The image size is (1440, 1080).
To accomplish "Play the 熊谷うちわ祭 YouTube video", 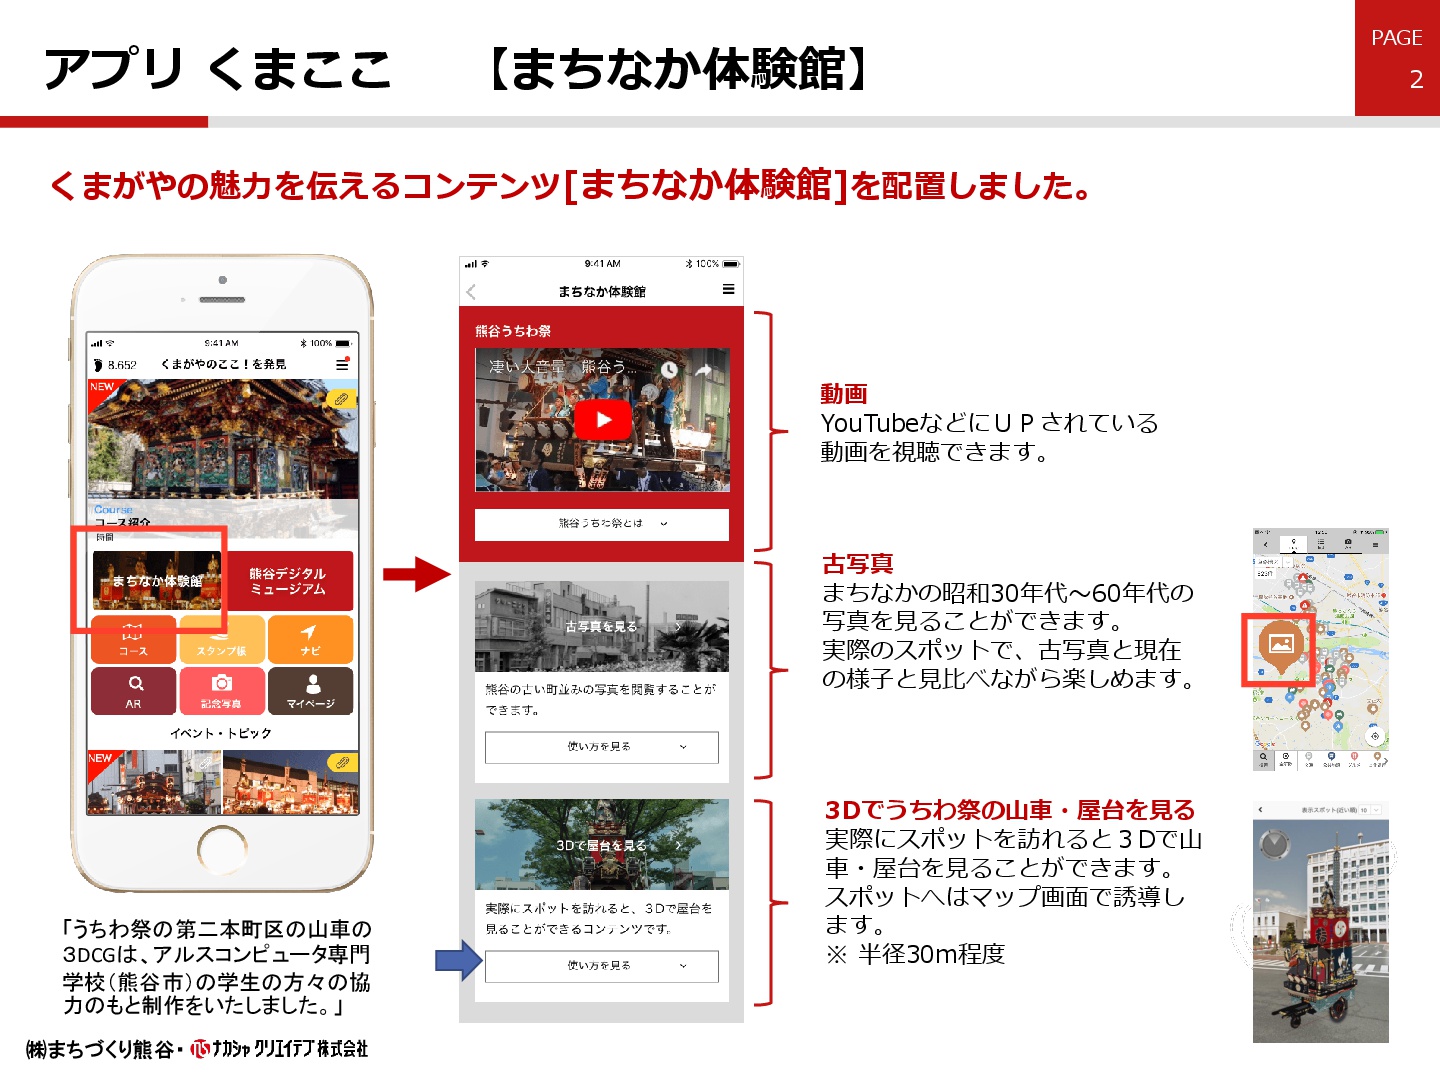I will pyautogui.click(x=603, y=420).
